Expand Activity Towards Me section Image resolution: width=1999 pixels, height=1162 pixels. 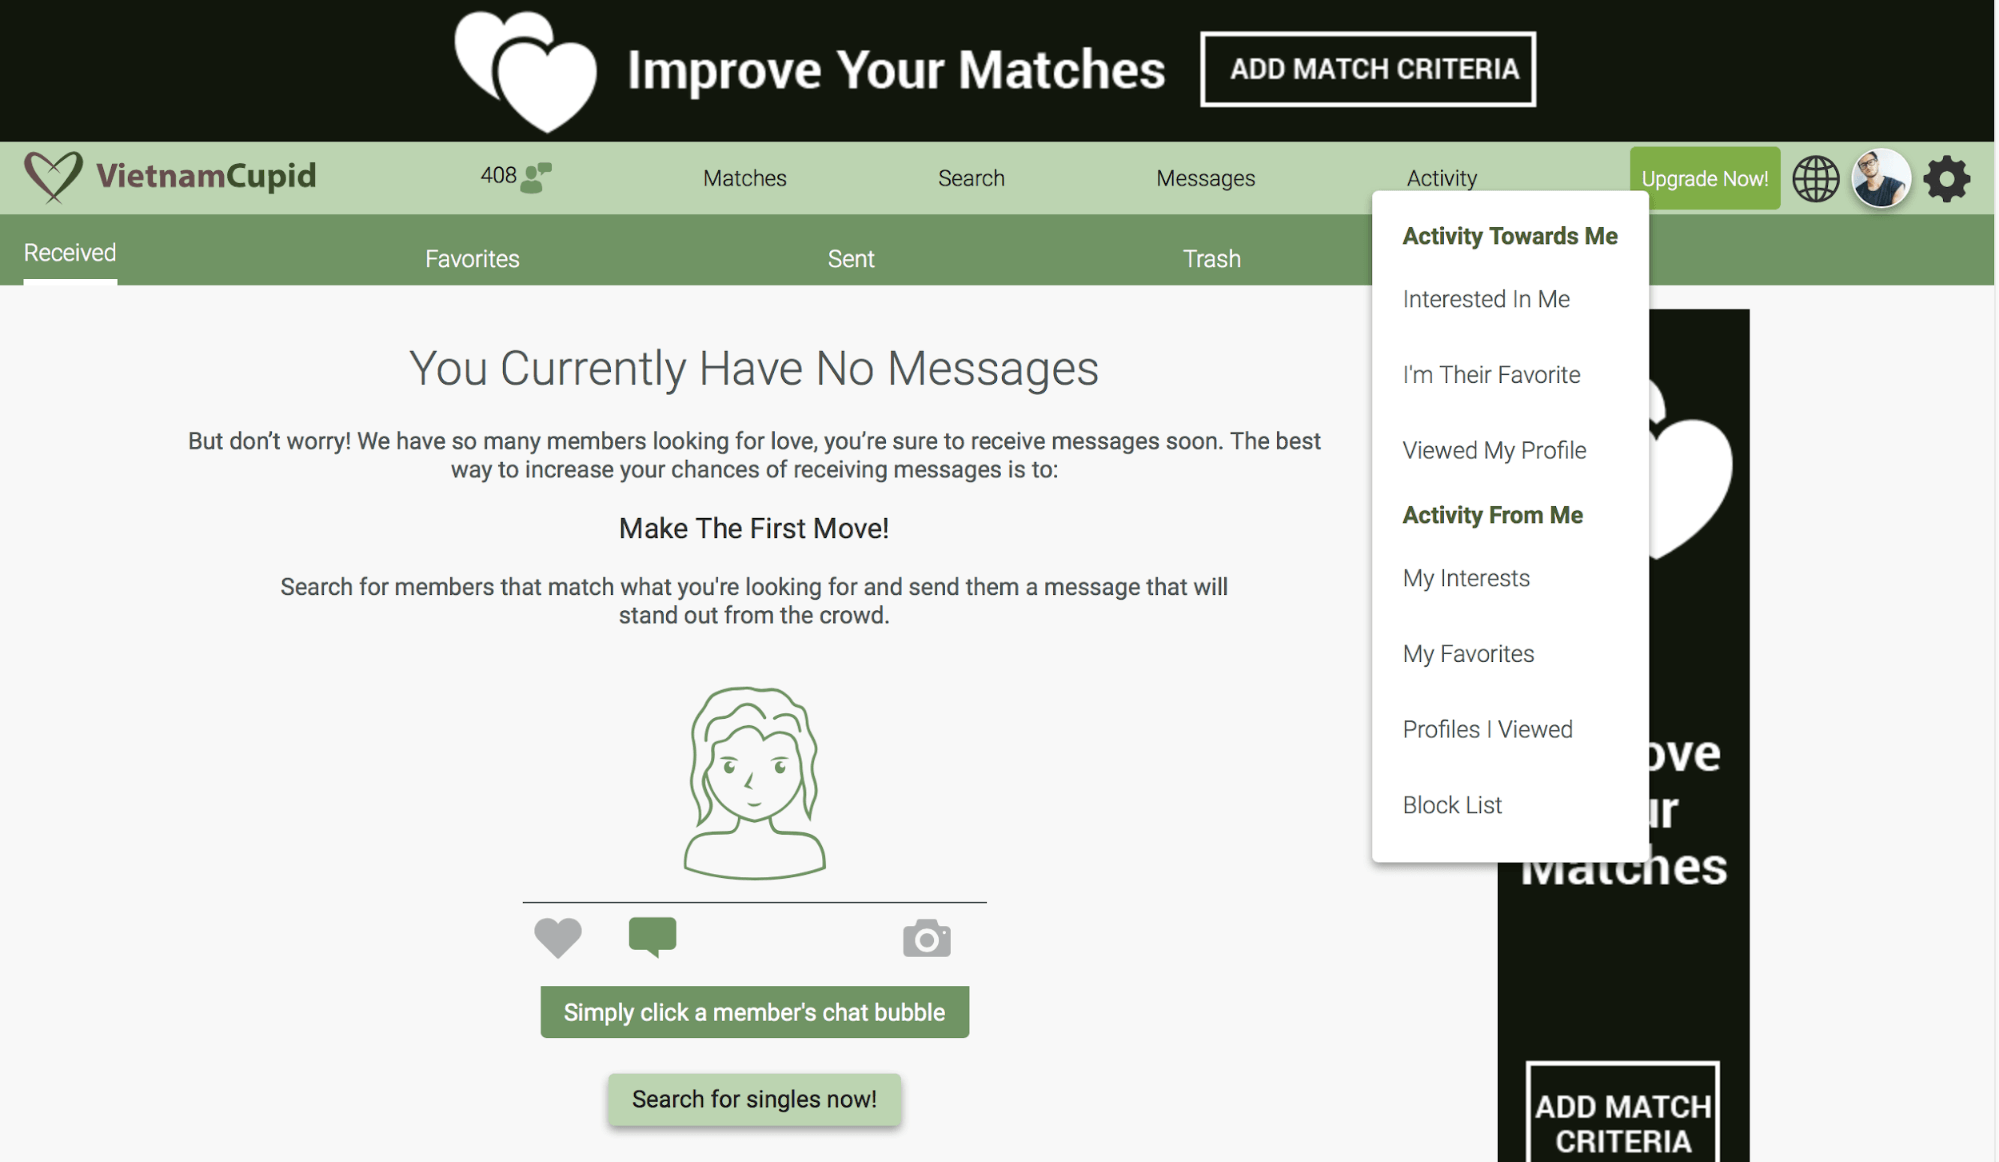[x=1509, y=234]
